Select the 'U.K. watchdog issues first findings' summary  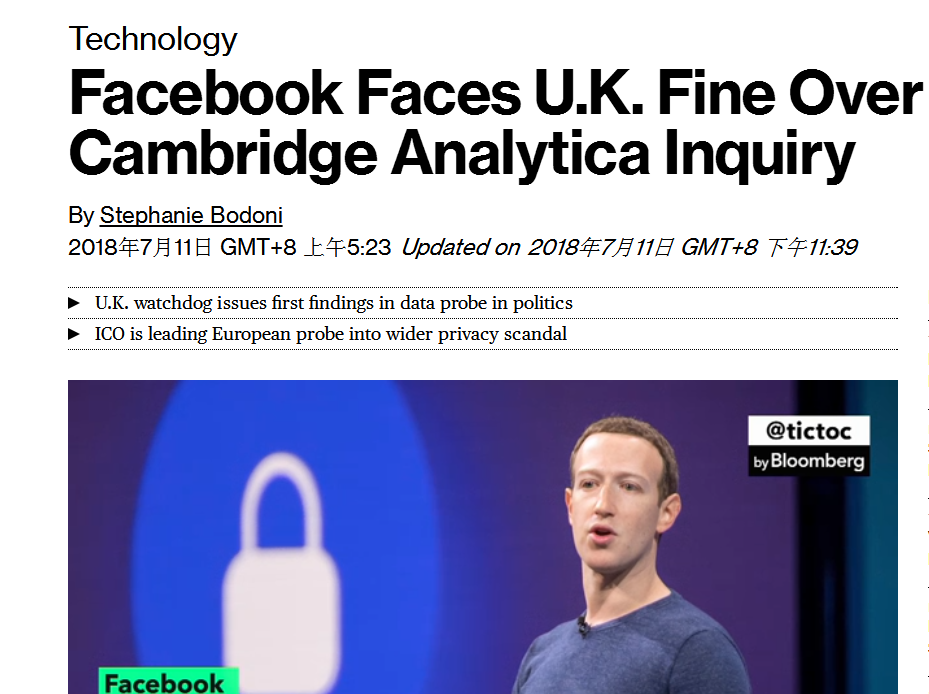[334, 302]
